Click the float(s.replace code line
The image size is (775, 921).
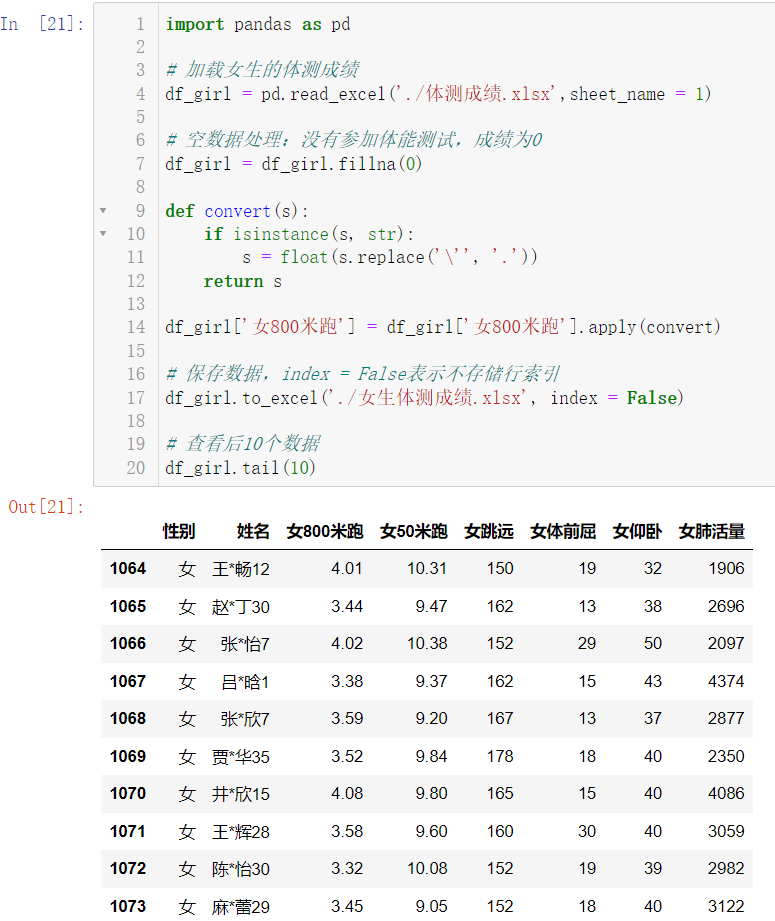point(390,257)
